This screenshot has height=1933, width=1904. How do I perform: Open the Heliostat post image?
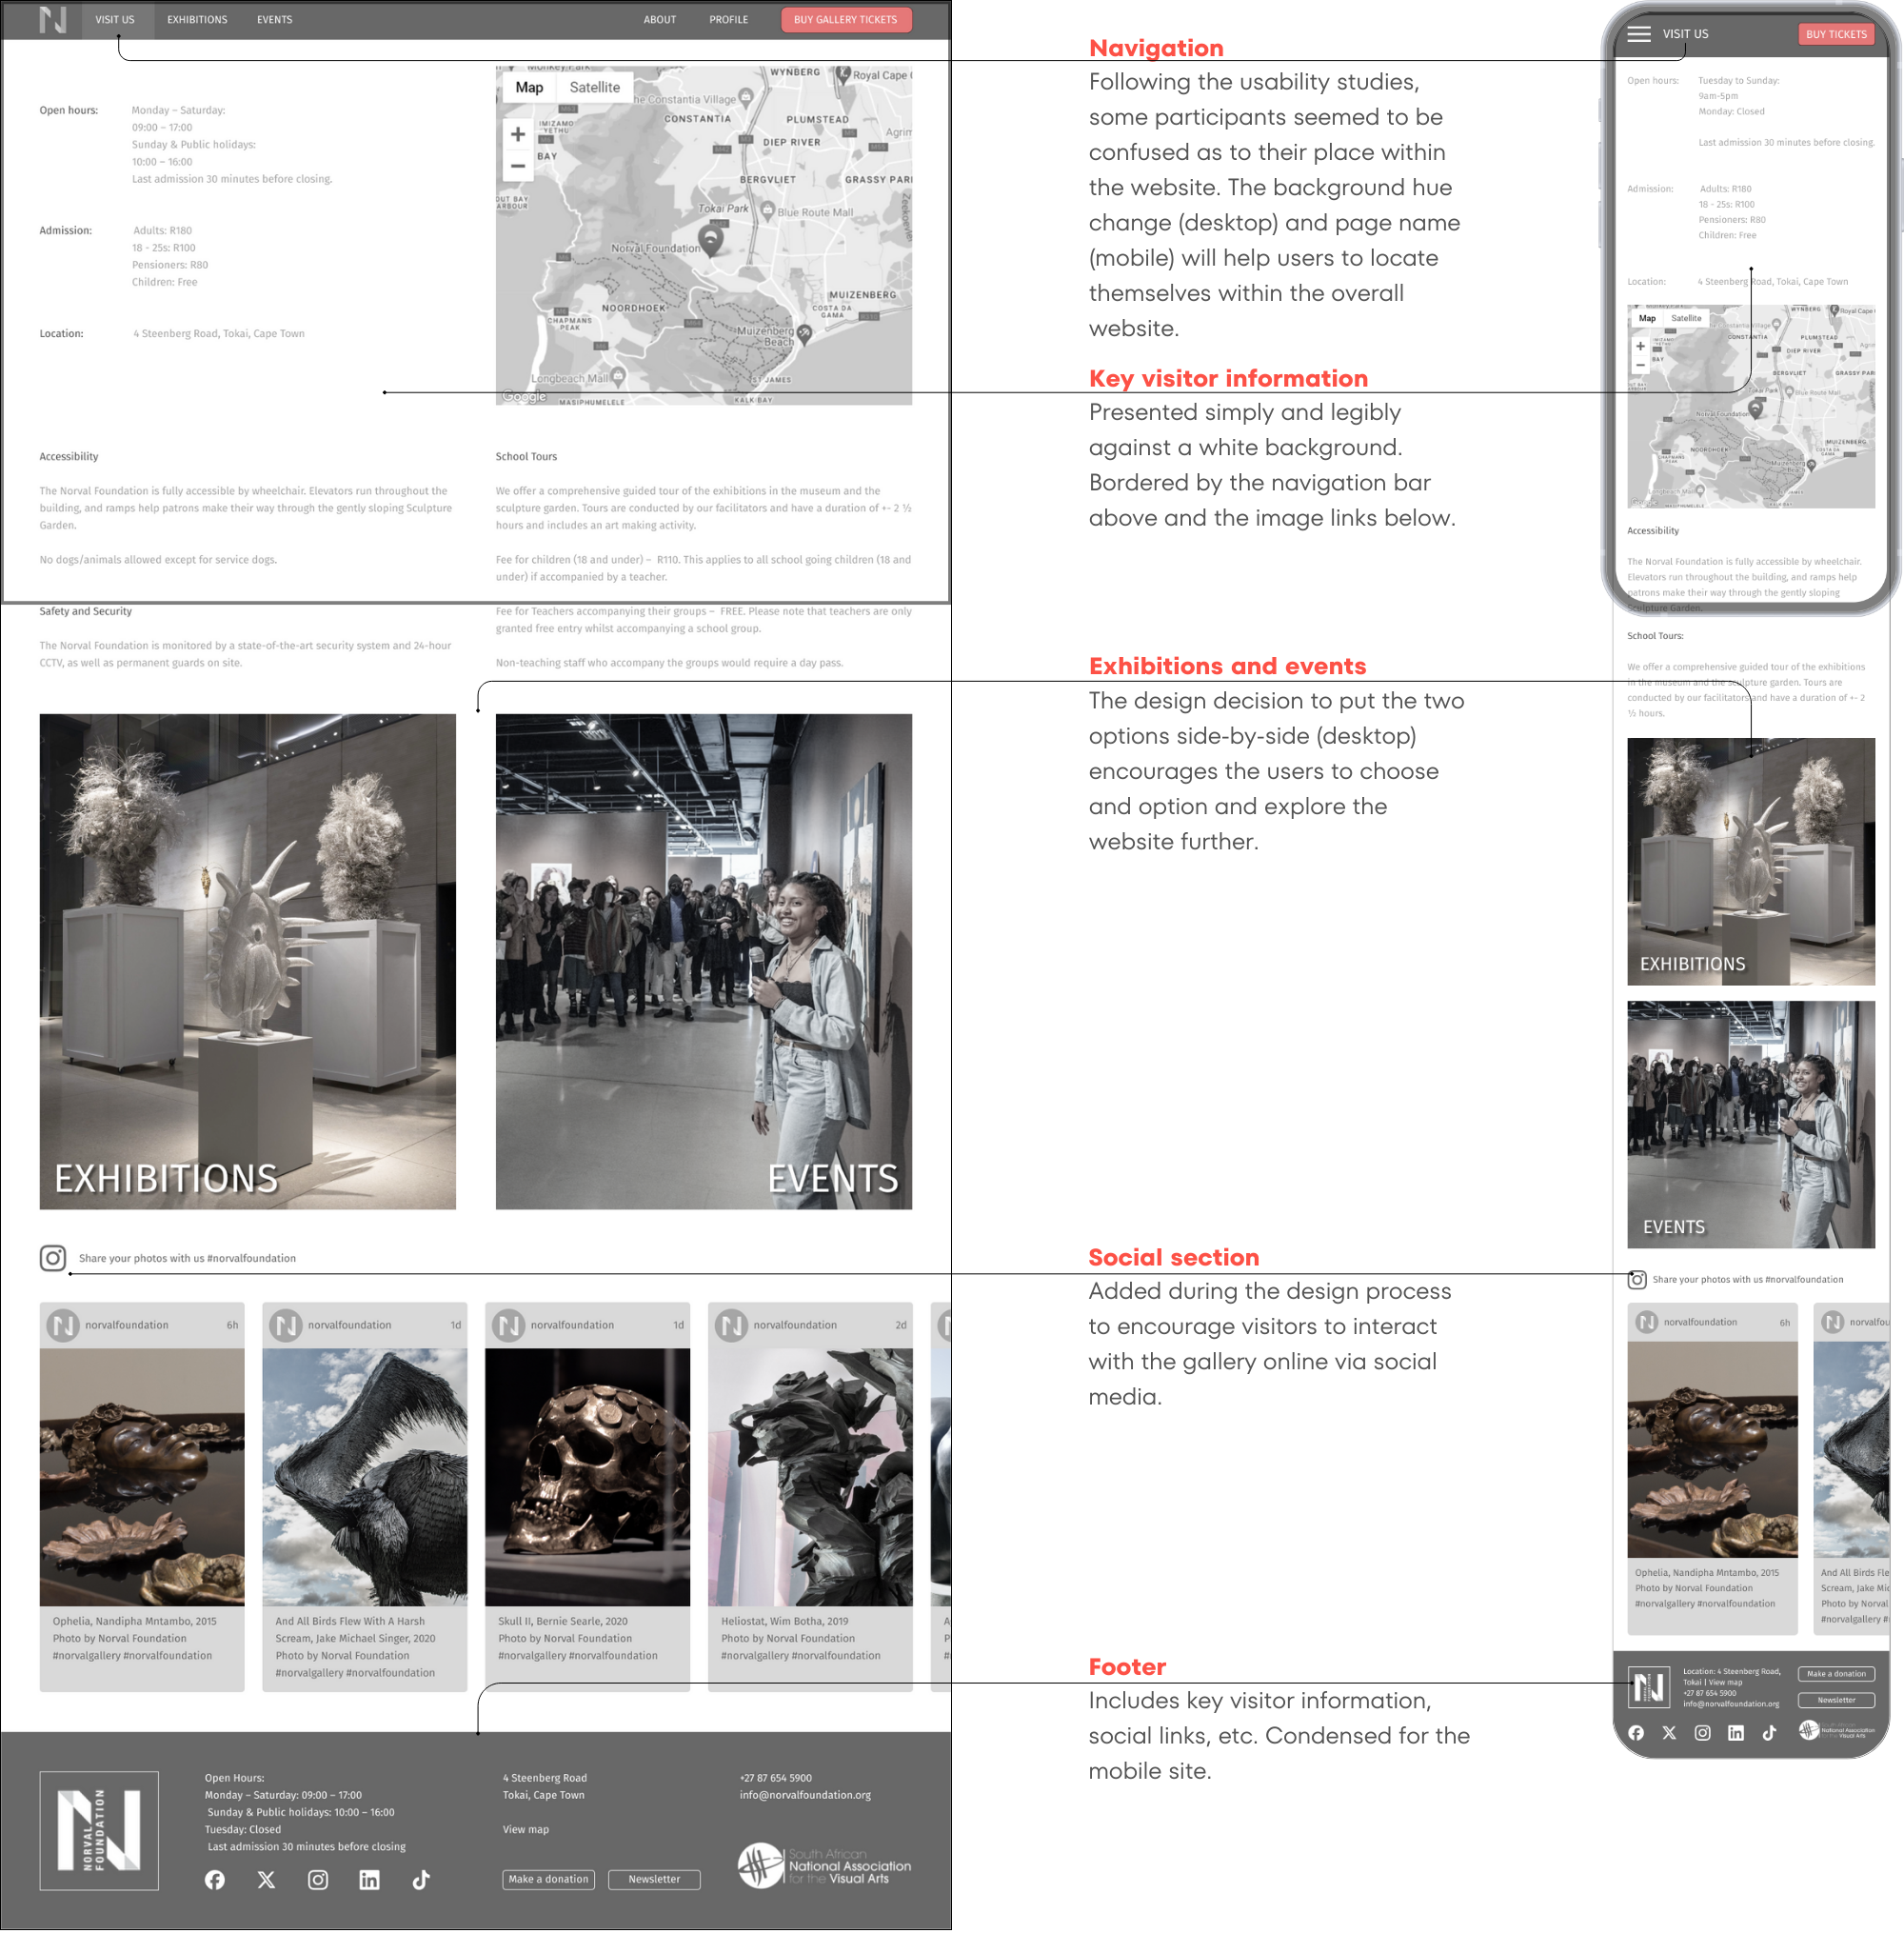click(x=811, y=1477)
